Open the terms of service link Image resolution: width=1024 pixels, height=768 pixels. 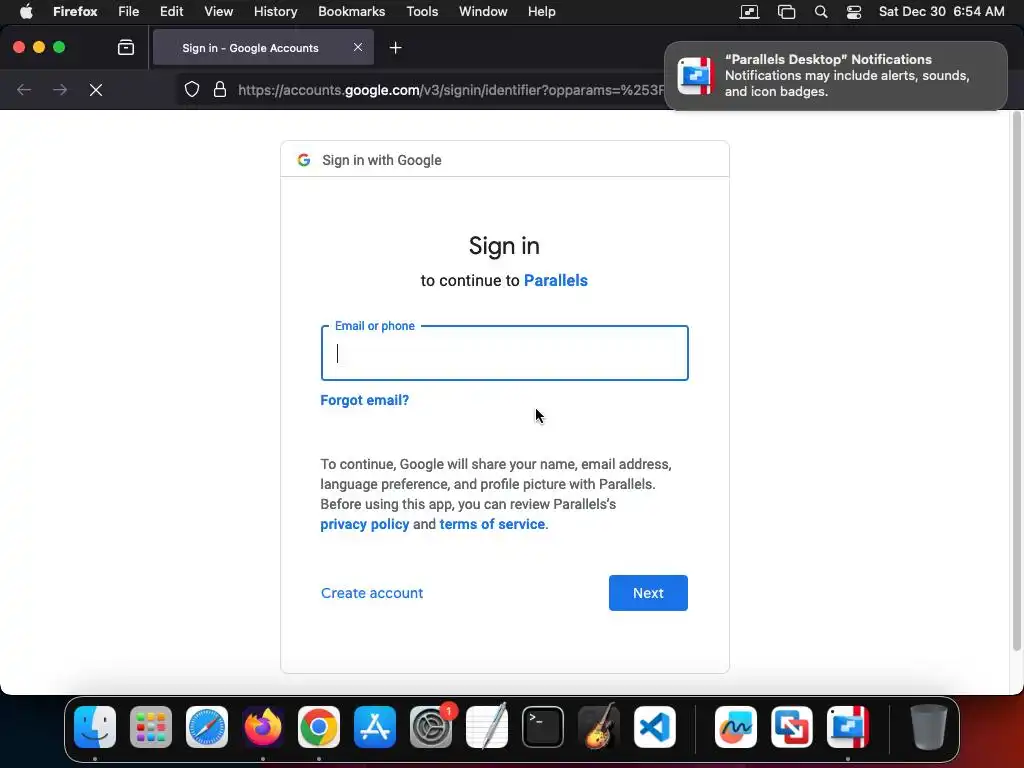pyautogui.click(x=492, y=524)
